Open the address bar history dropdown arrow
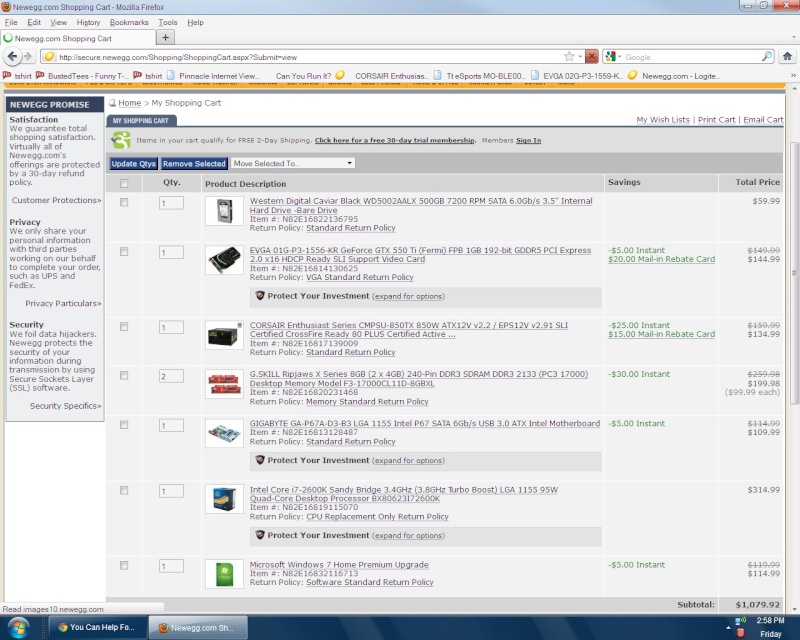 click(x=580, y=57)
